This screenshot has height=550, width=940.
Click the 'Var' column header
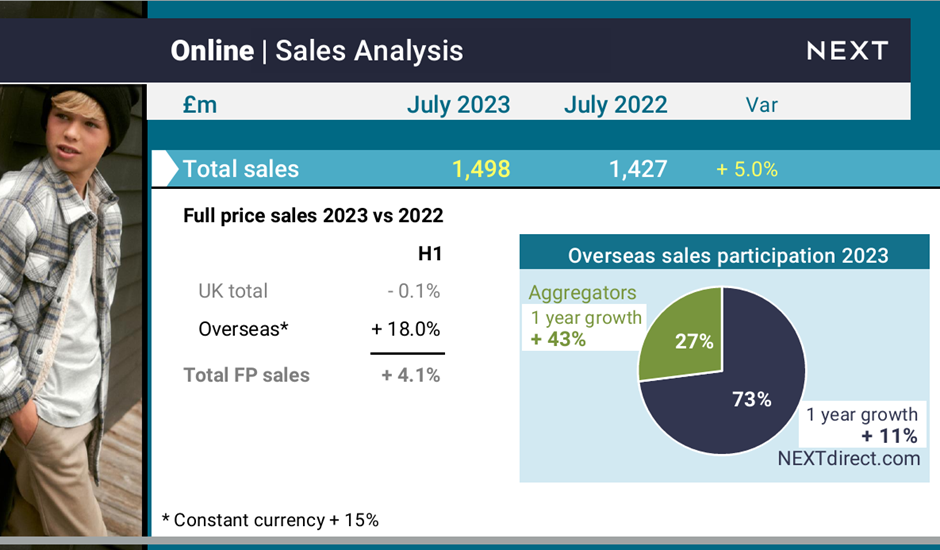762,106
